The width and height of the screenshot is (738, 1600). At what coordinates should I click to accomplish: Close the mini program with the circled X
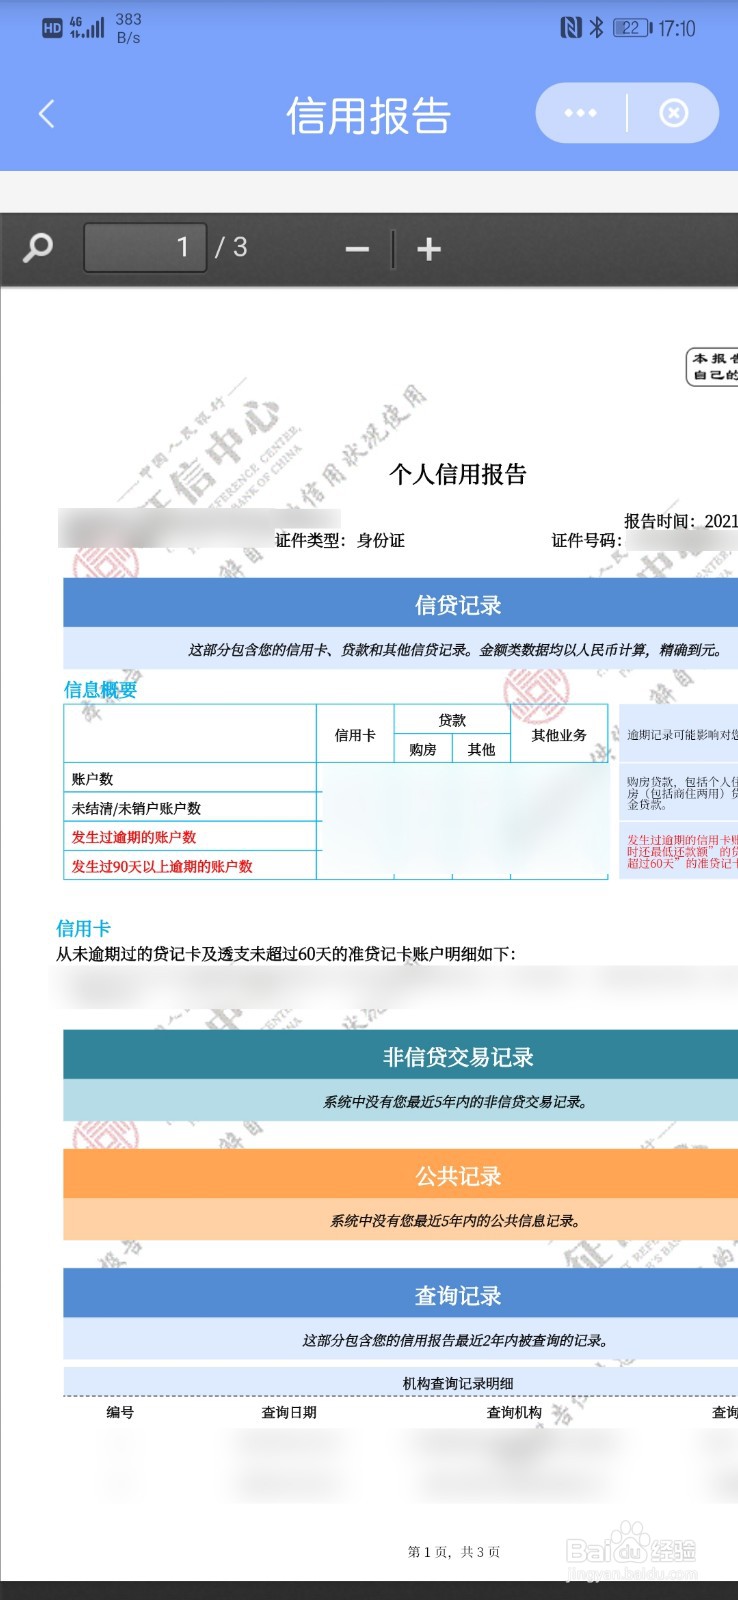coord(674,113)
